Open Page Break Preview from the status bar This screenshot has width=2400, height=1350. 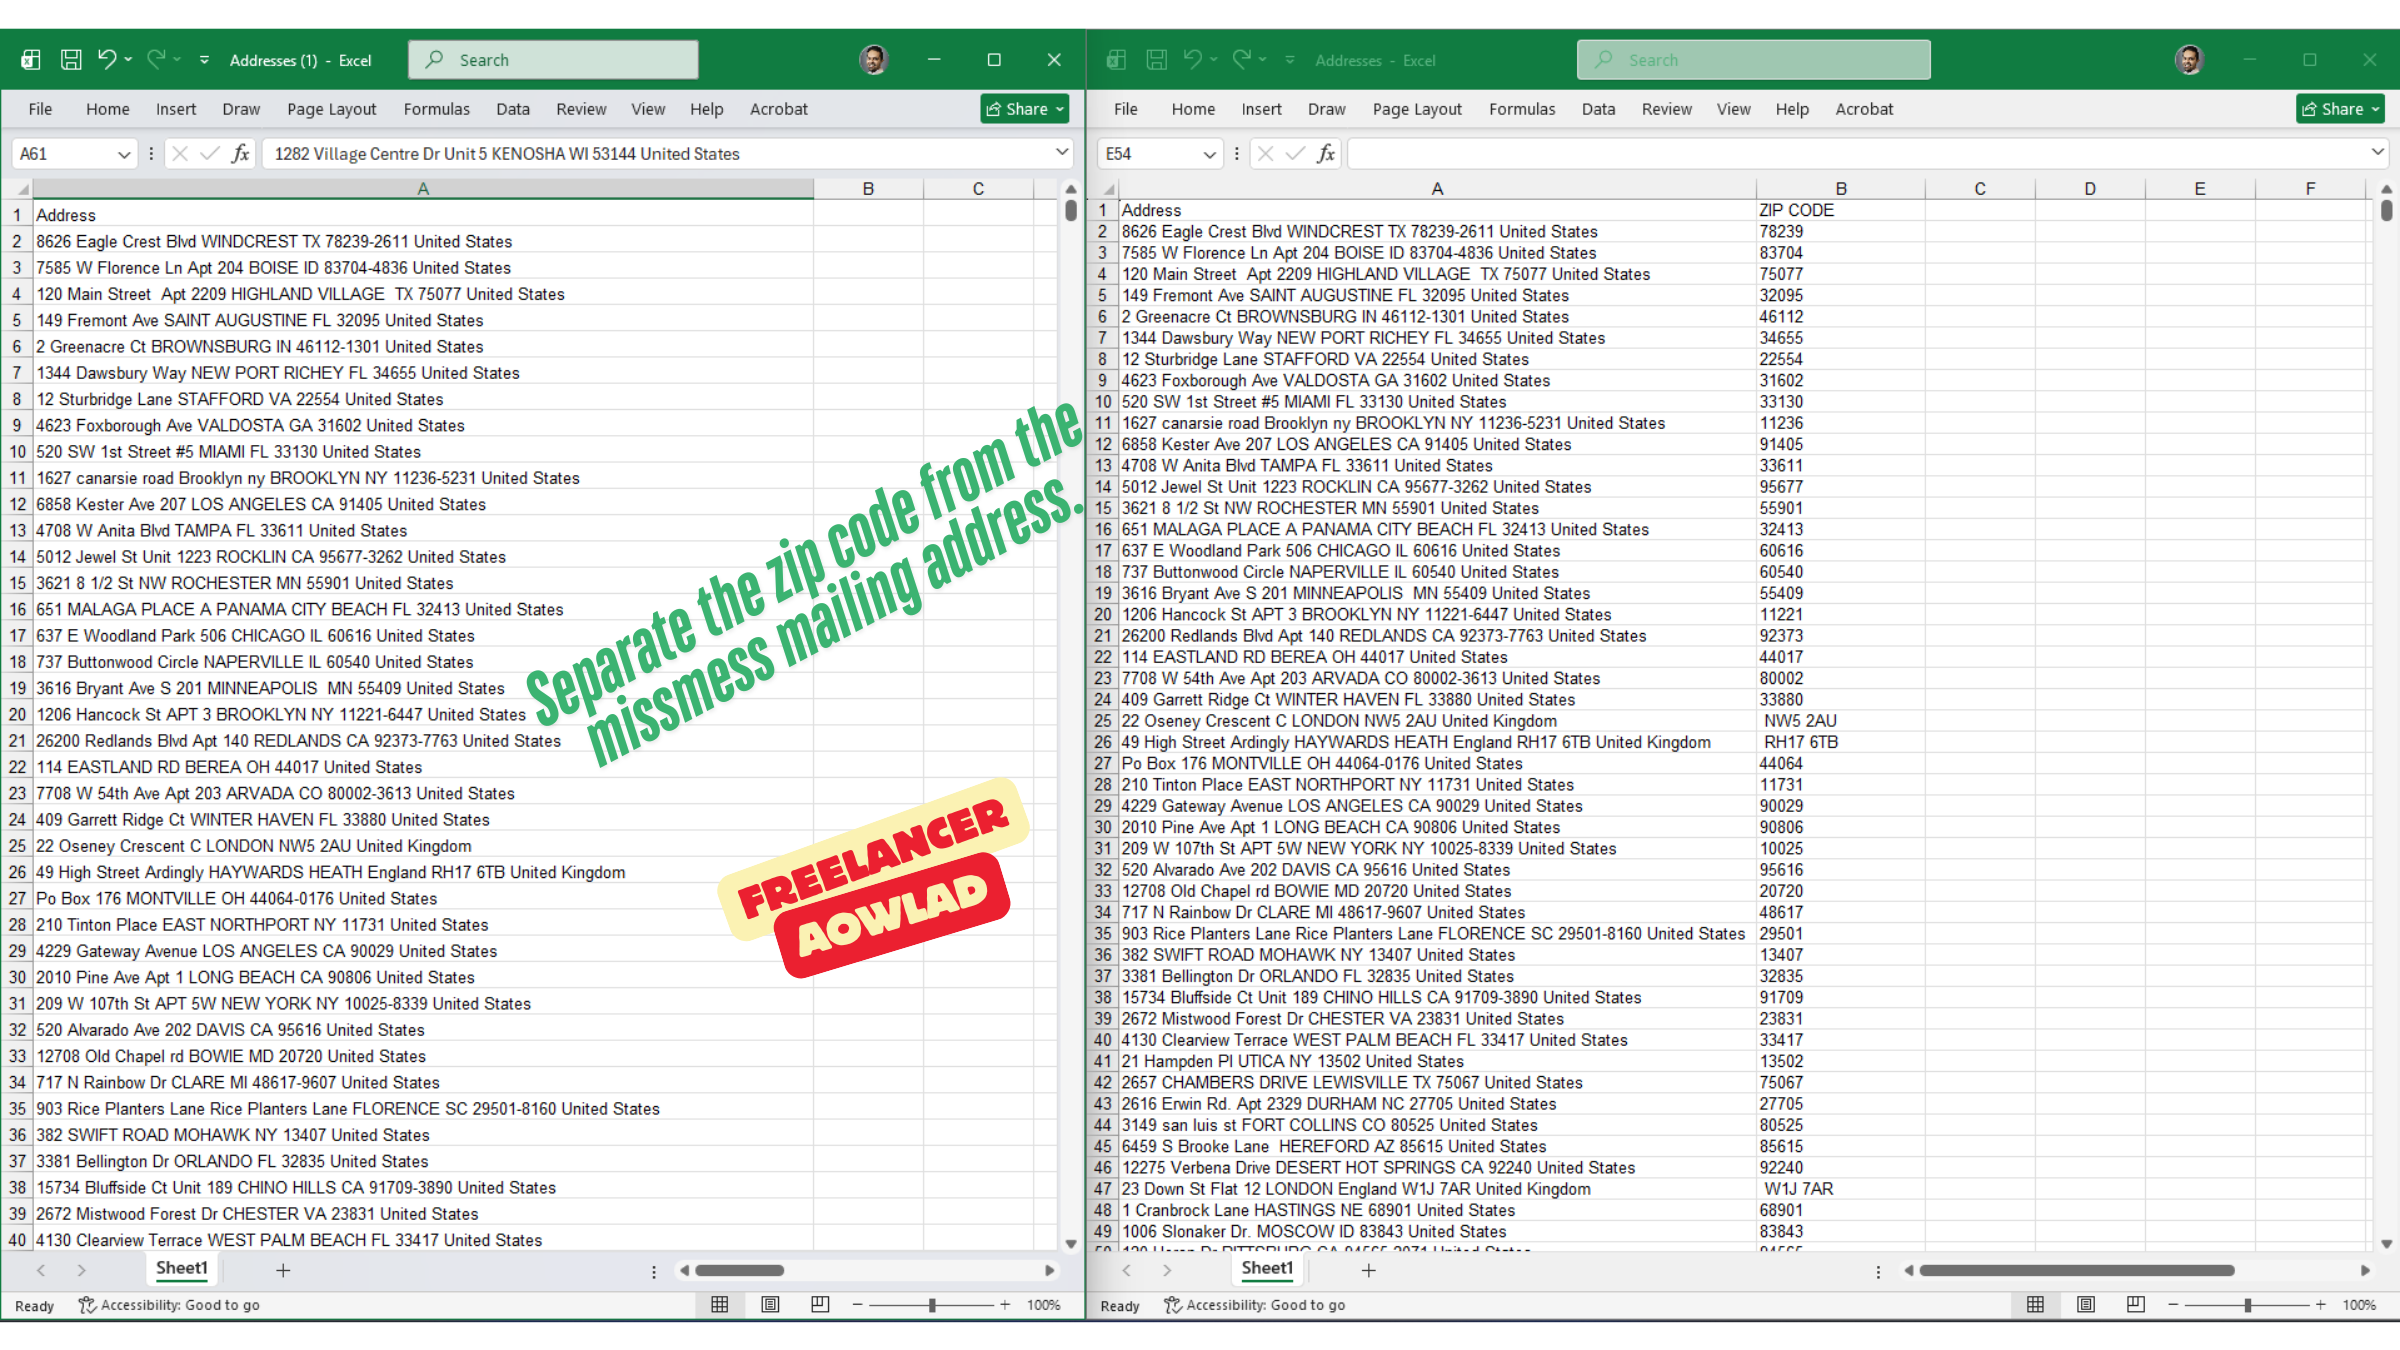819,1304
